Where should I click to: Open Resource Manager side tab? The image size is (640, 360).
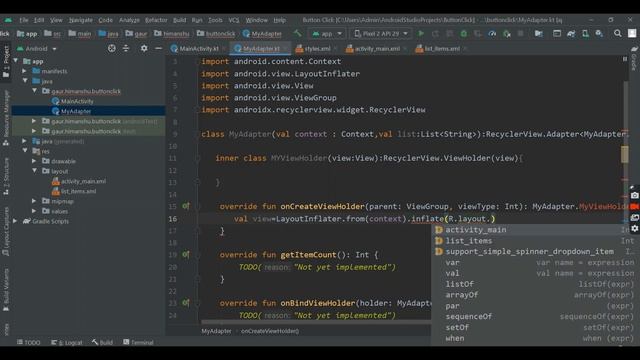coord(6,118)
